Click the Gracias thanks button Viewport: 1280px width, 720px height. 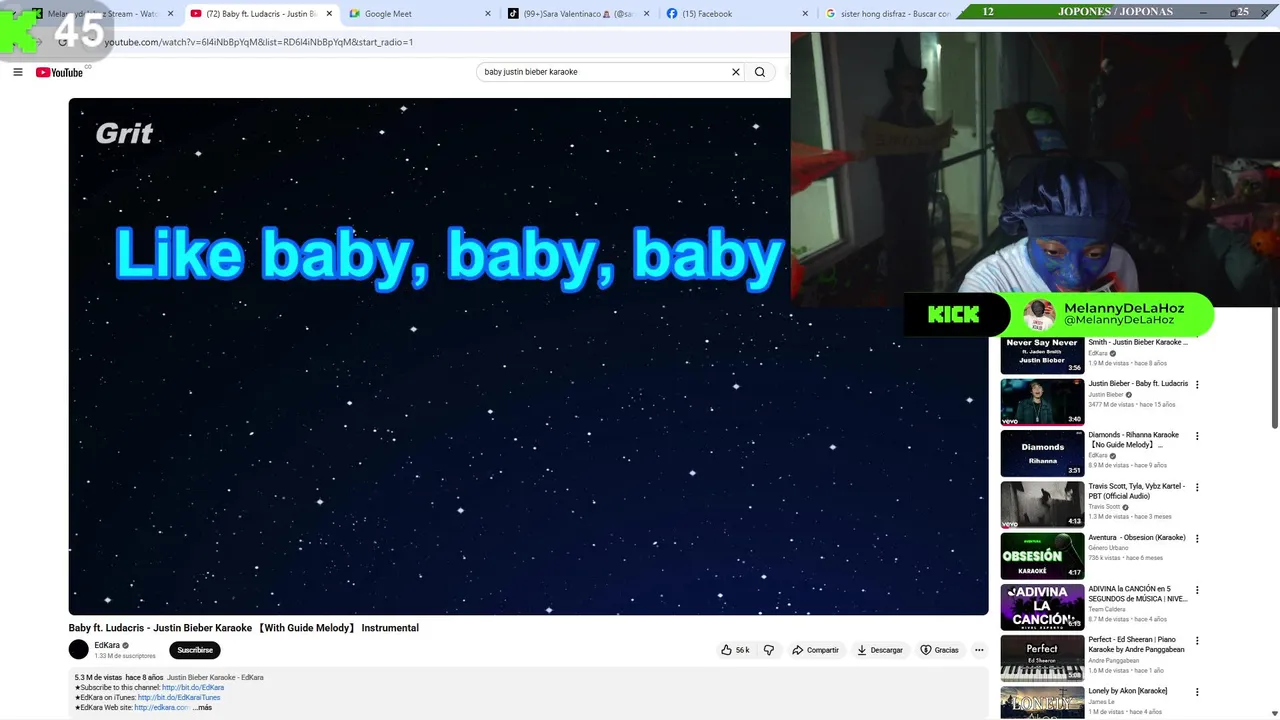[x=939, y=650]
